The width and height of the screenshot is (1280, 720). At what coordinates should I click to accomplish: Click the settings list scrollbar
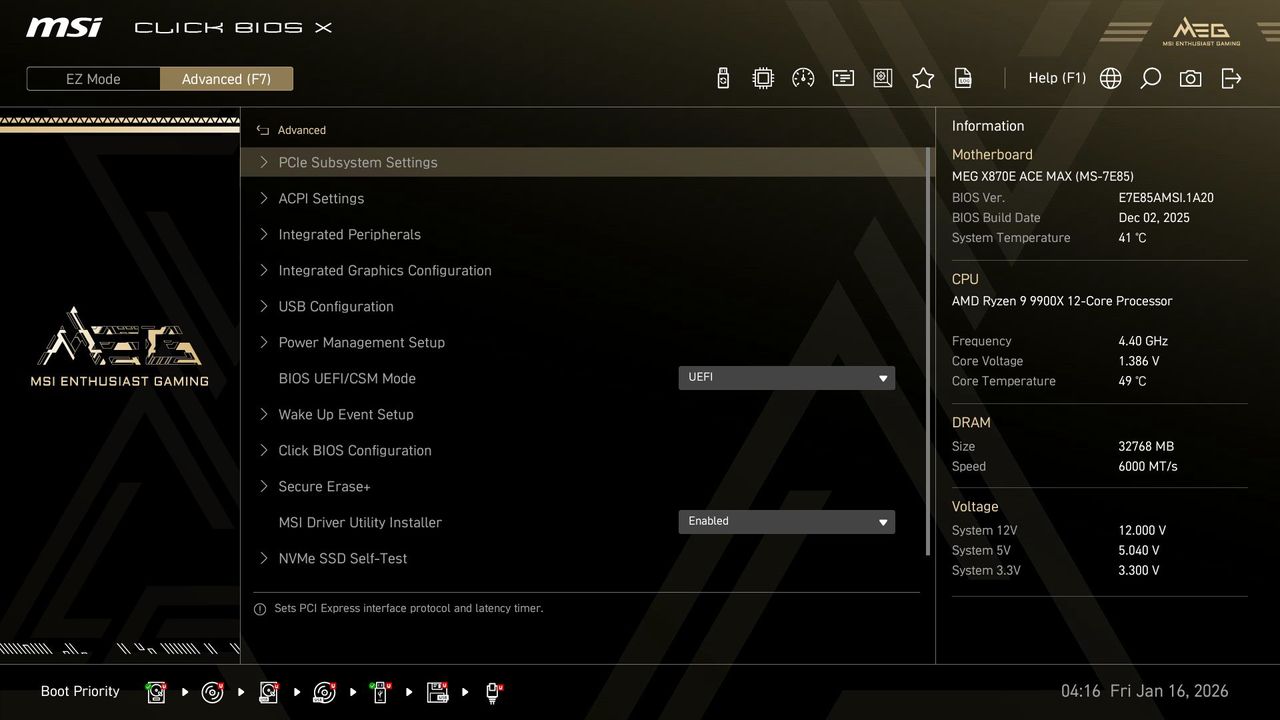(x=930, y=352)
